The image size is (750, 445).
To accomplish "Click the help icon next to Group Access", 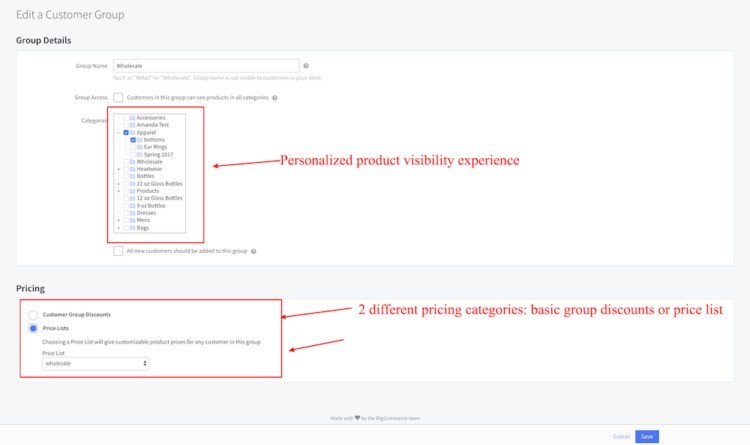I will click(275, 98).
